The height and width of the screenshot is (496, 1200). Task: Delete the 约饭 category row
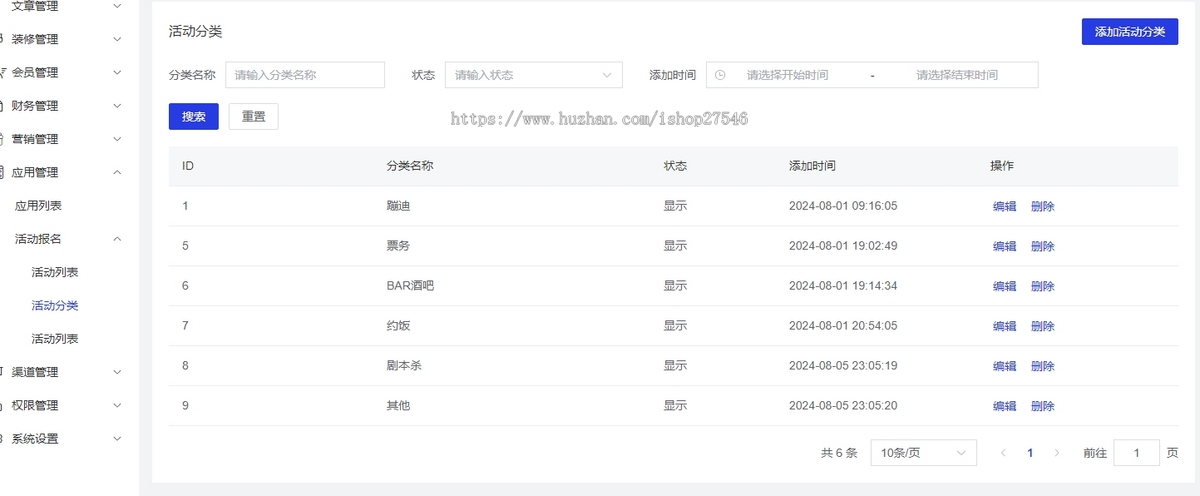1042,326
